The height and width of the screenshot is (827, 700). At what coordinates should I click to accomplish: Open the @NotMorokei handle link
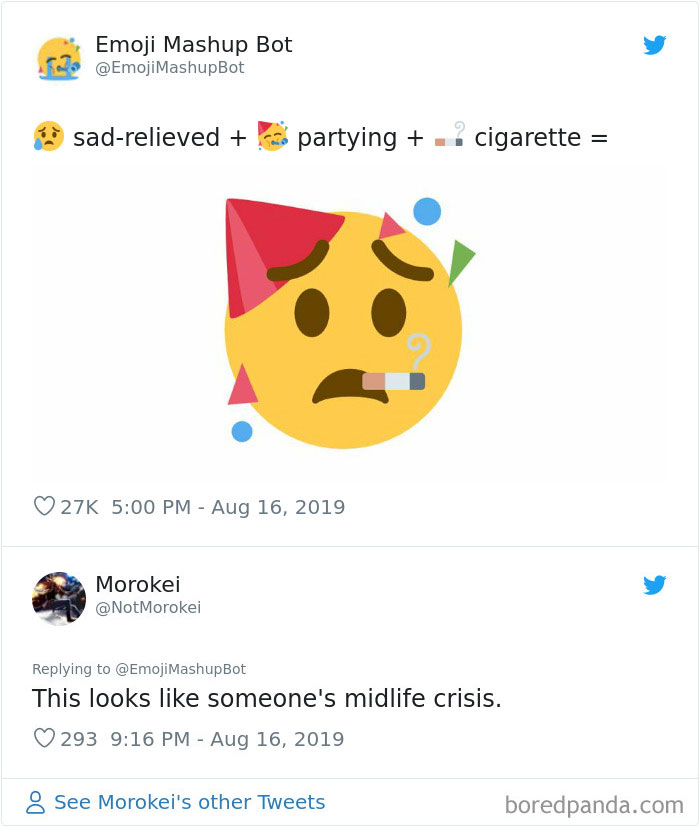pos(150,607)
